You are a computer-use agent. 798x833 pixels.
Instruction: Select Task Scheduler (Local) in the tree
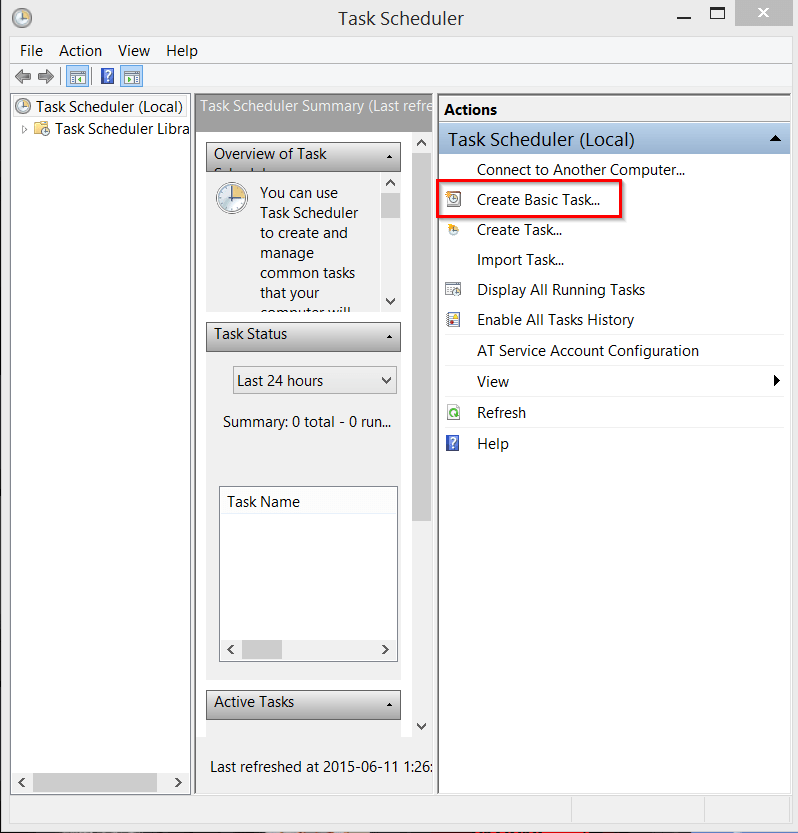coord(108,106)
